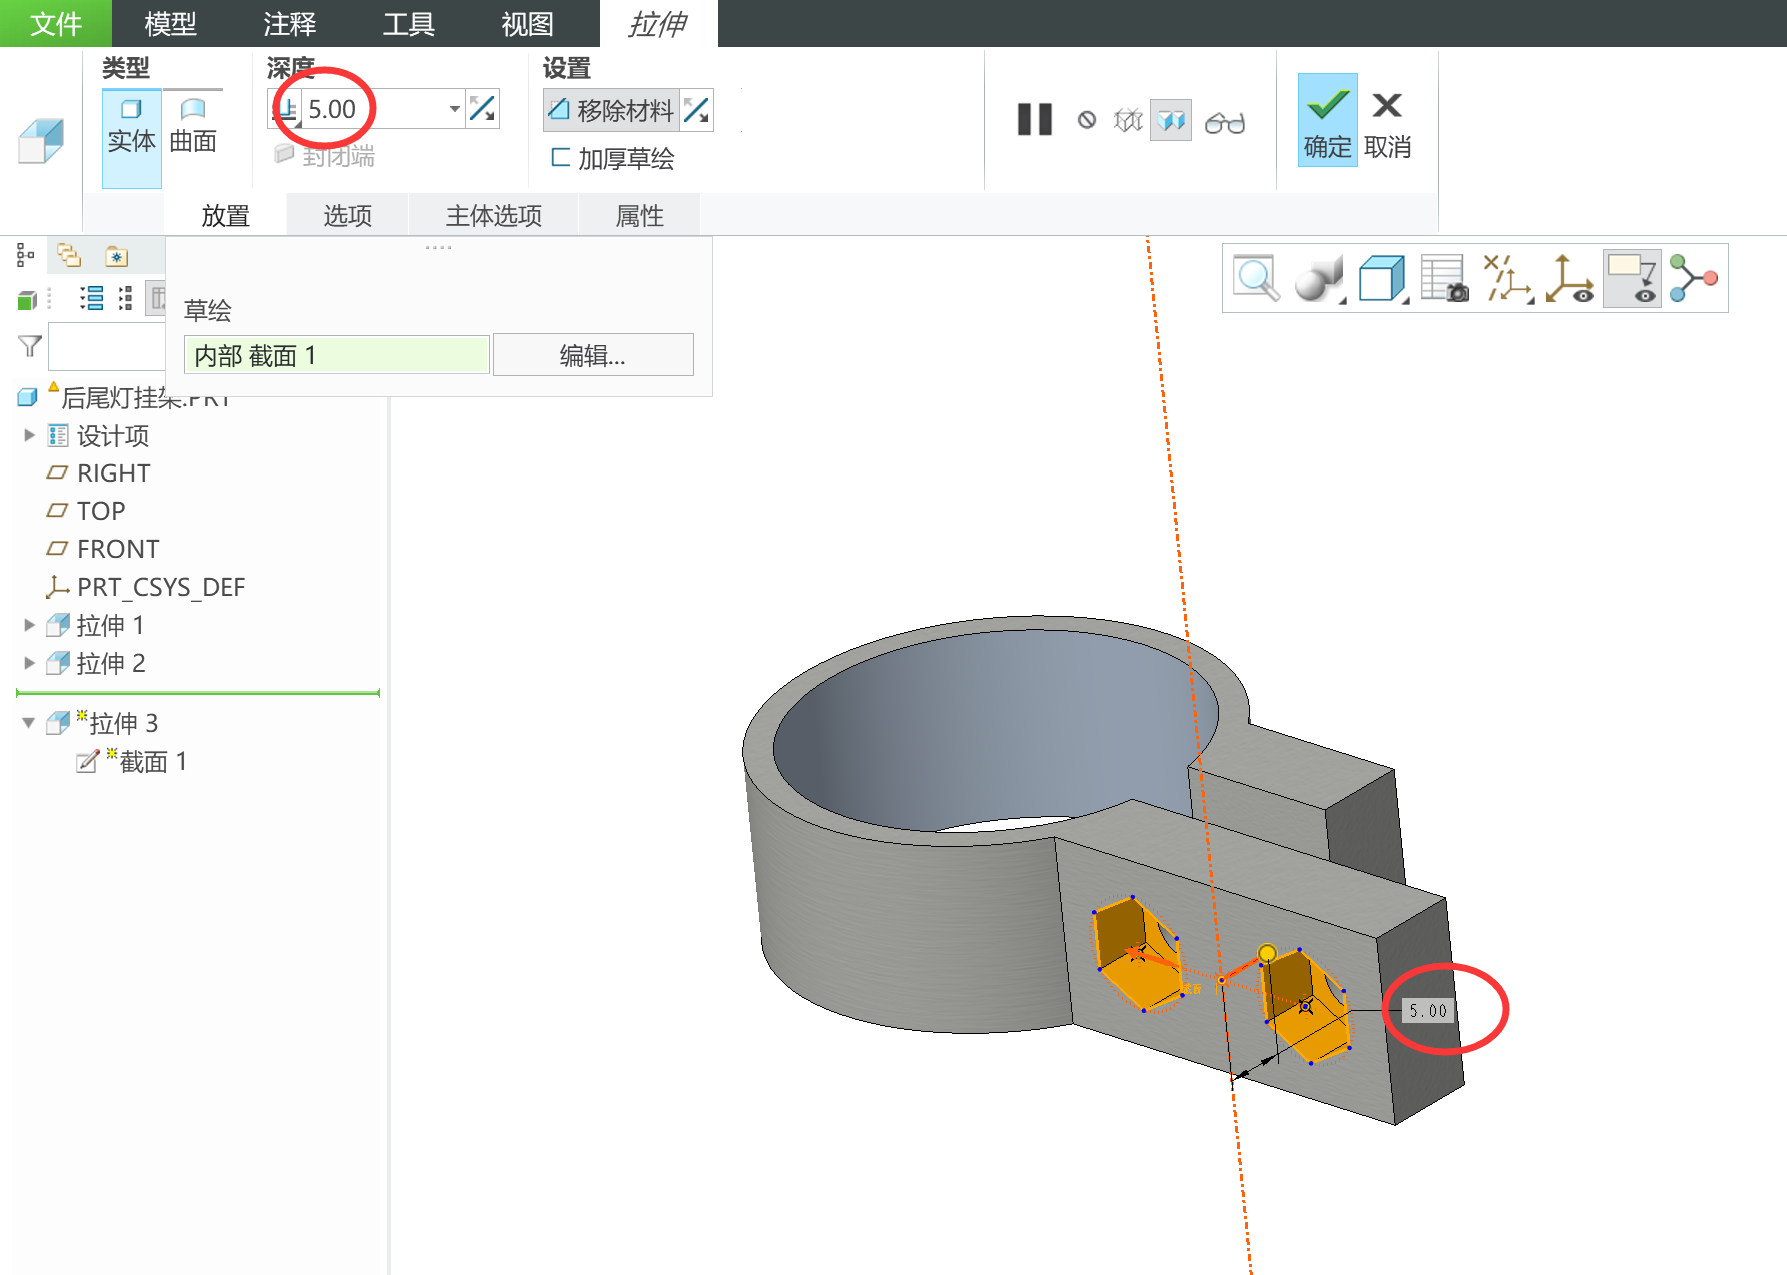Image resolution: width=1787 pixels, height=1275 pixels.
Task: Select the 曲面 surface type
Action: click(193, 126)
